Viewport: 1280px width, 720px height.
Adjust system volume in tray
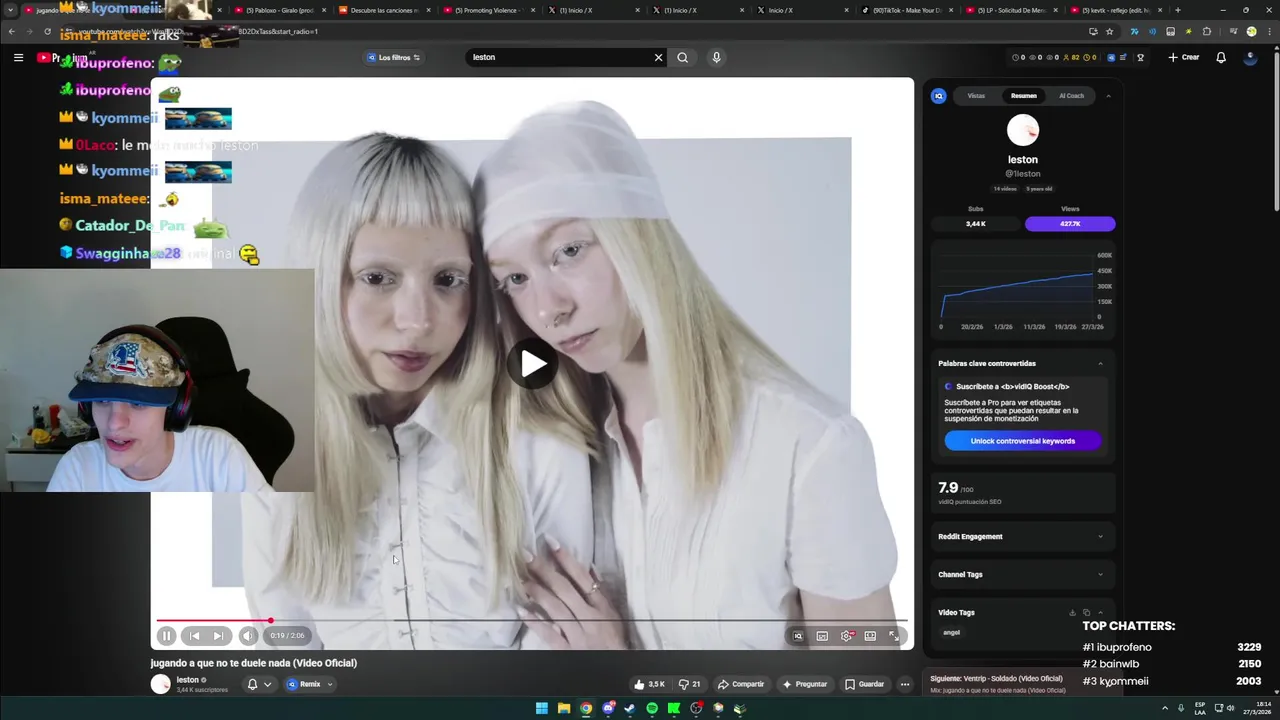click(1230, 708)
